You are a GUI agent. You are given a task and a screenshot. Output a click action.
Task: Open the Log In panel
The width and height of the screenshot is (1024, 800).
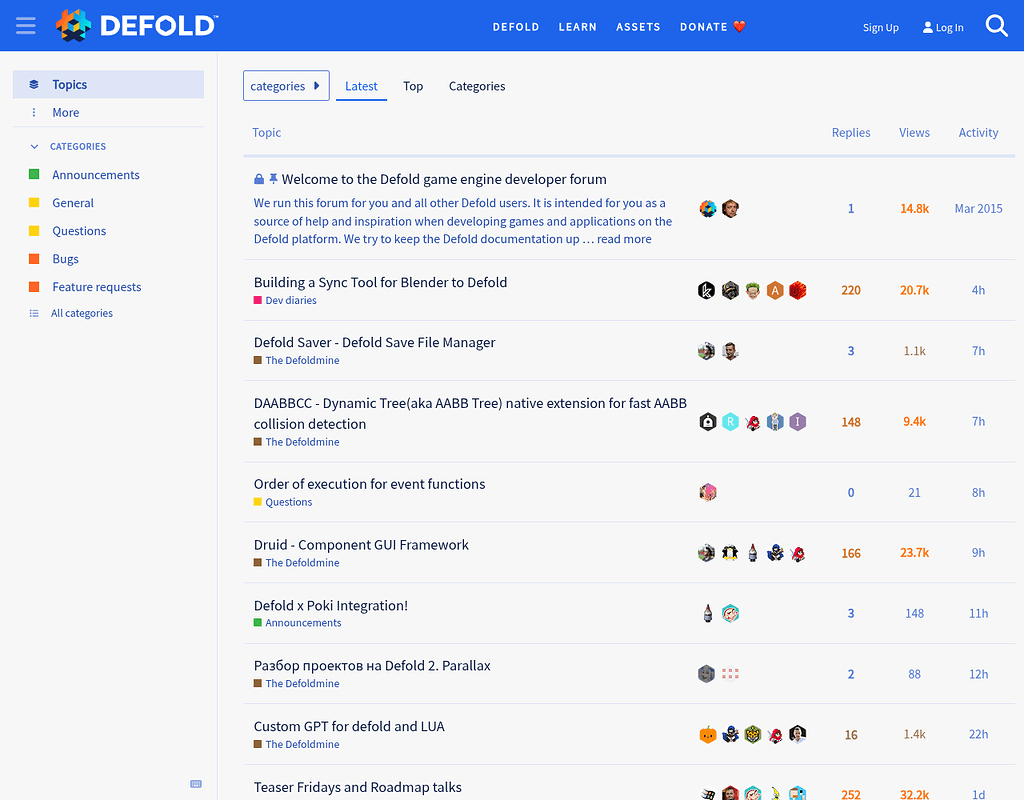coord(941,27)
